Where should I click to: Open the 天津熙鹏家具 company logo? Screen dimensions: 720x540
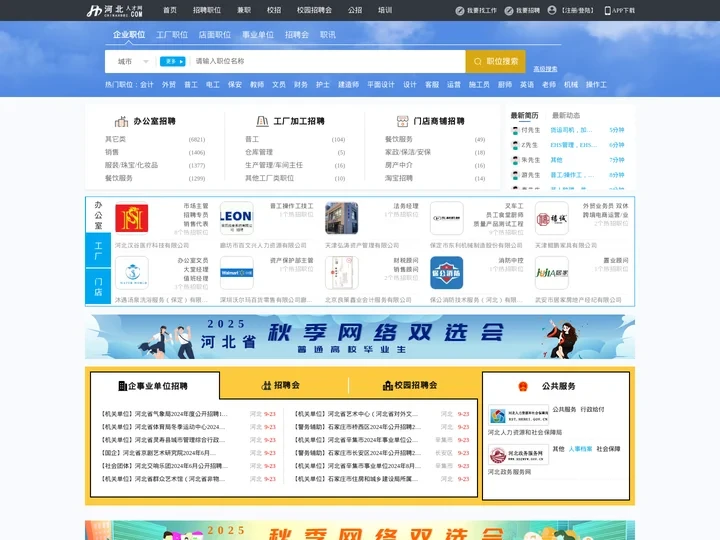pos(552,218)
